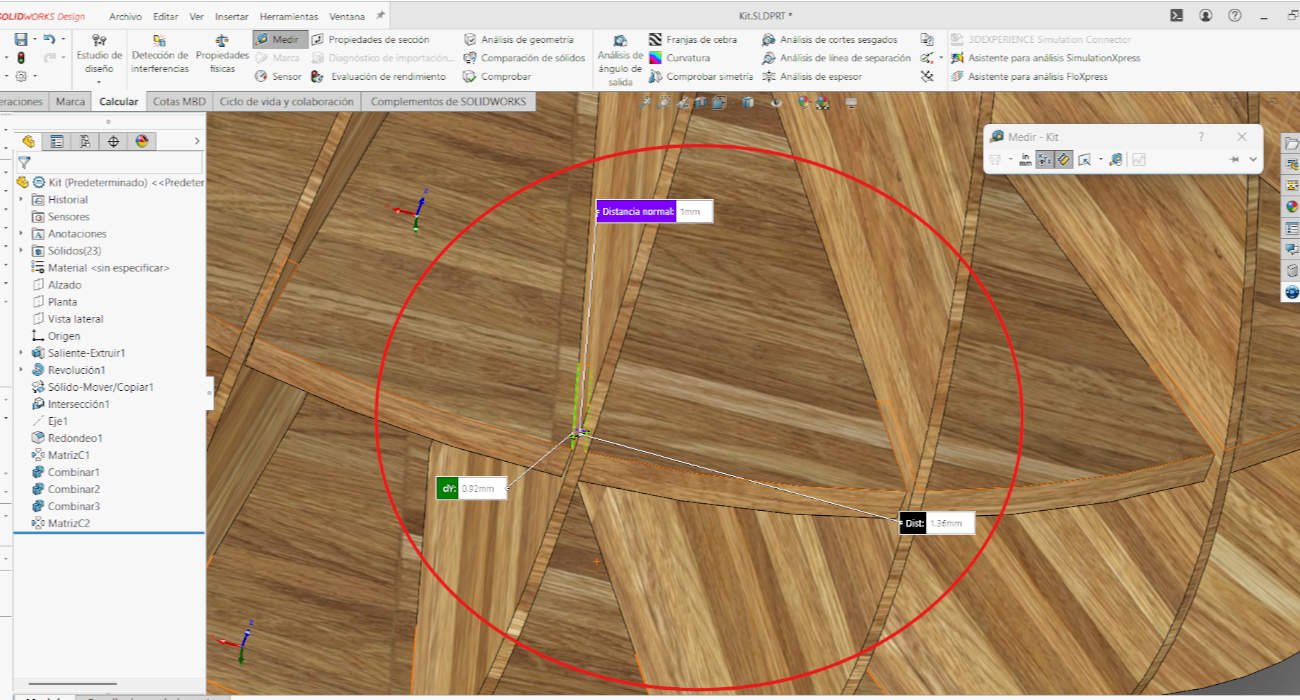Click the Dist 1.36mm measurement callout
Image resolution: width=1300 pixels, height=700 pixels.
[937, 523]
